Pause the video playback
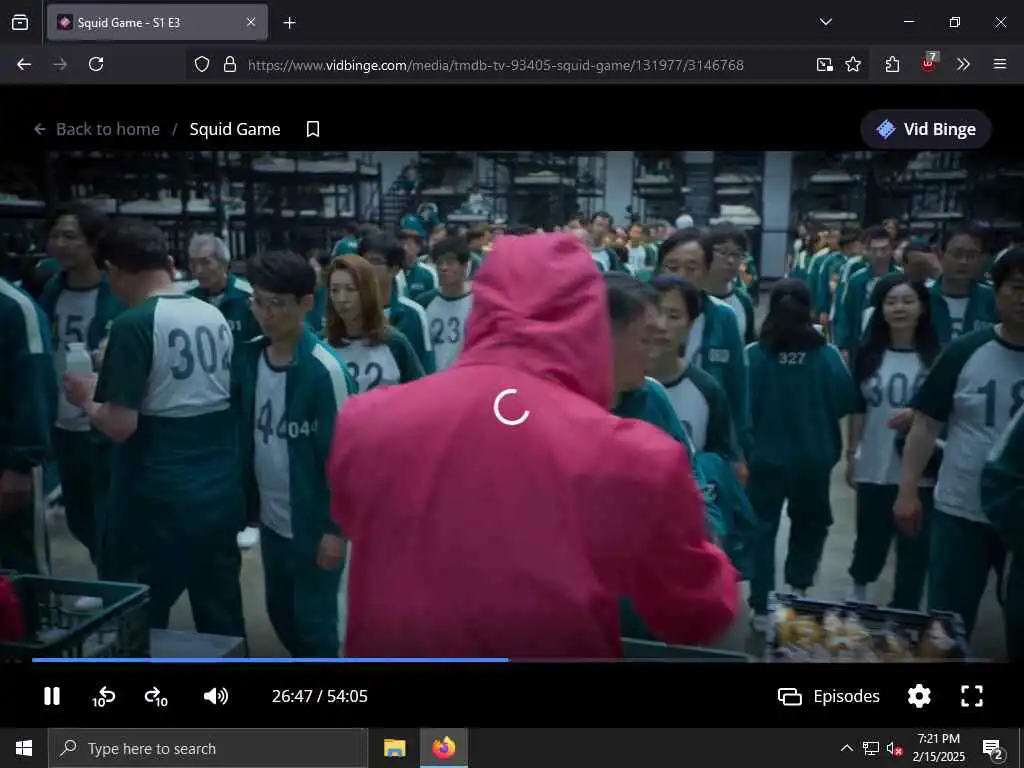This screenshot has width=1024, height=768. tap(52, 696)
